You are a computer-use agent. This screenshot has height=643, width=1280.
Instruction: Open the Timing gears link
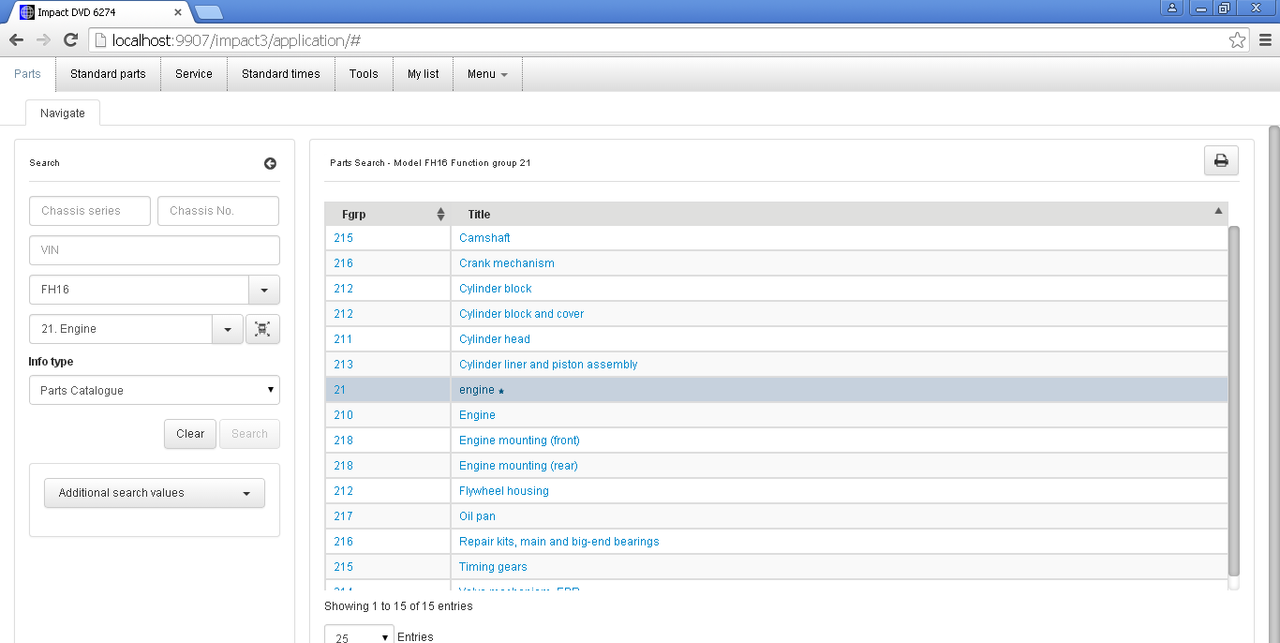pos(493,567)
